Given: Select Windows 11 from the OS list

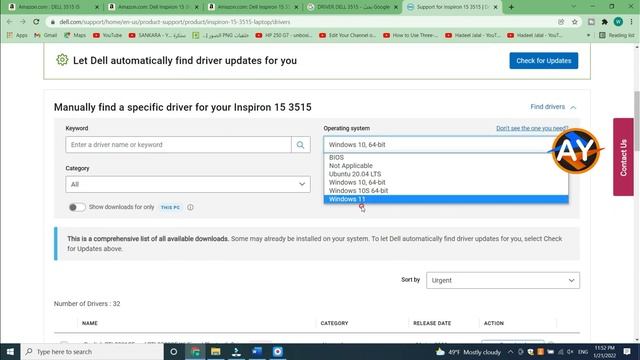Looking at the screenshot, I should pyautogui.click(x=446, y=199).
